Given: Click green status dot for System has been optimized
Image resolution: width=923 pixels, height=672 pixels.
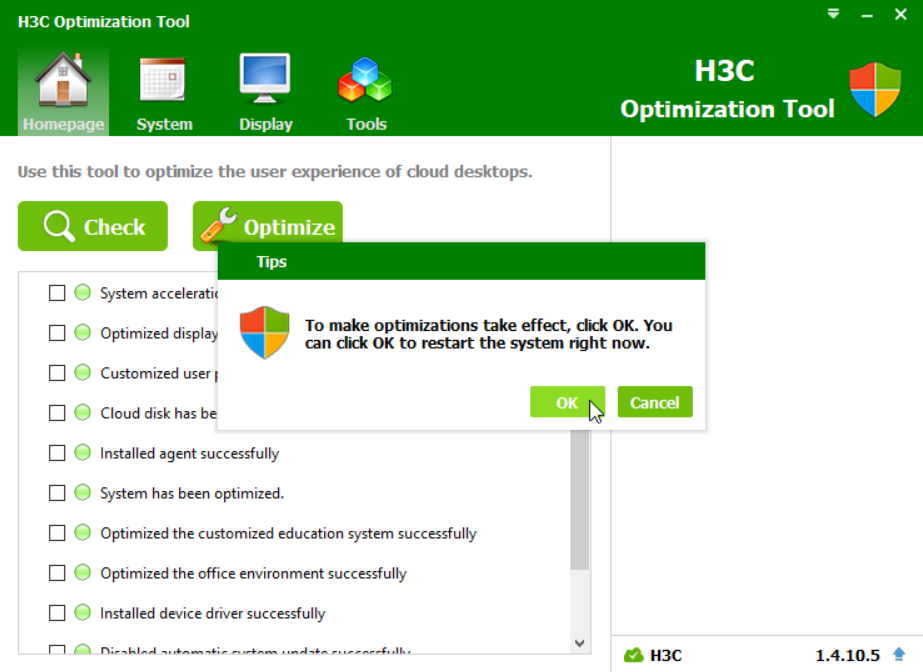Looking at the screenshot, I should tap(82, 492).
